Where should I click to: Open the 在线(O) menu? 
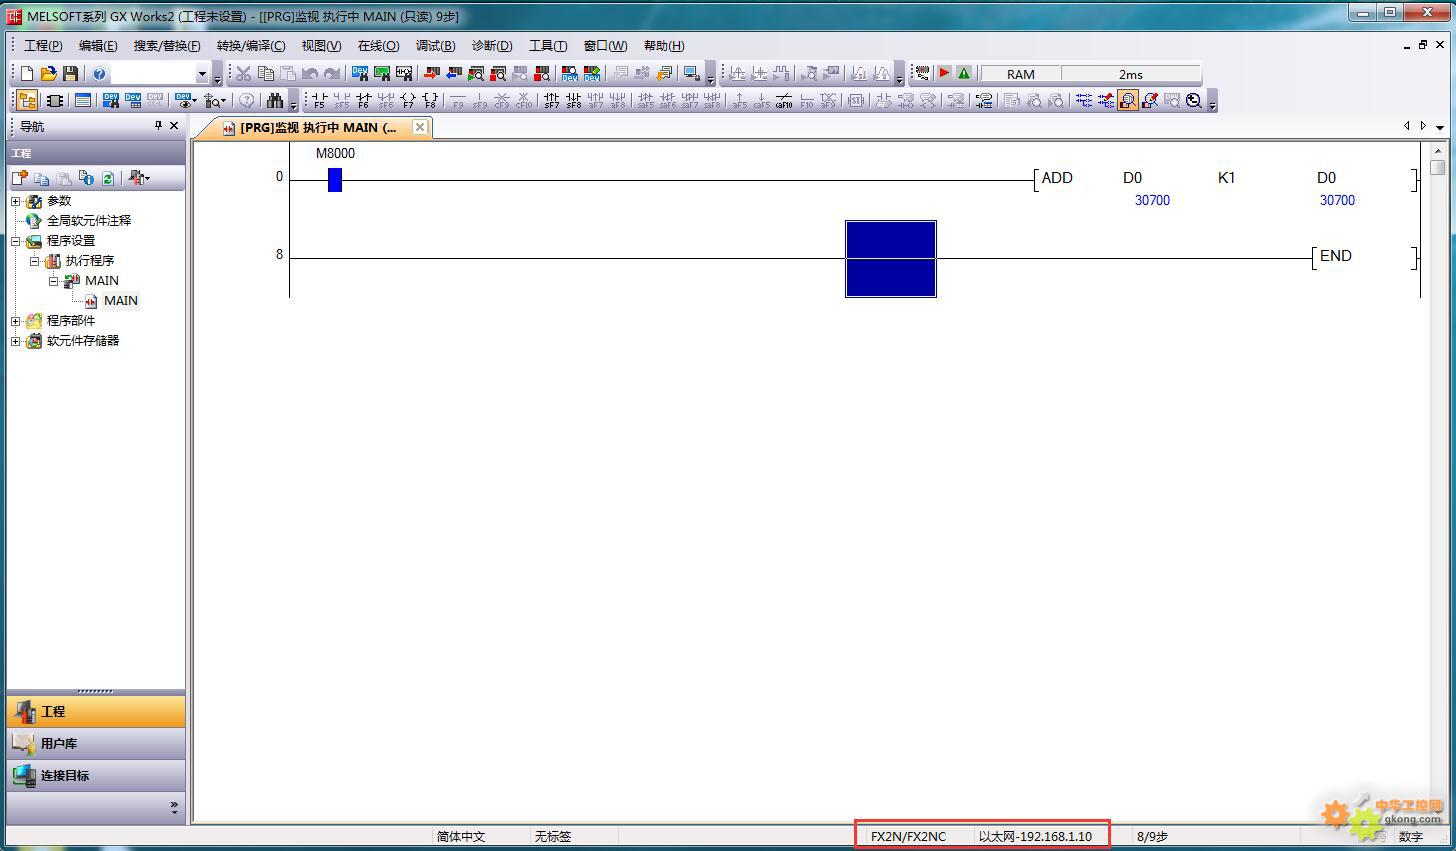tap(378, 46)
